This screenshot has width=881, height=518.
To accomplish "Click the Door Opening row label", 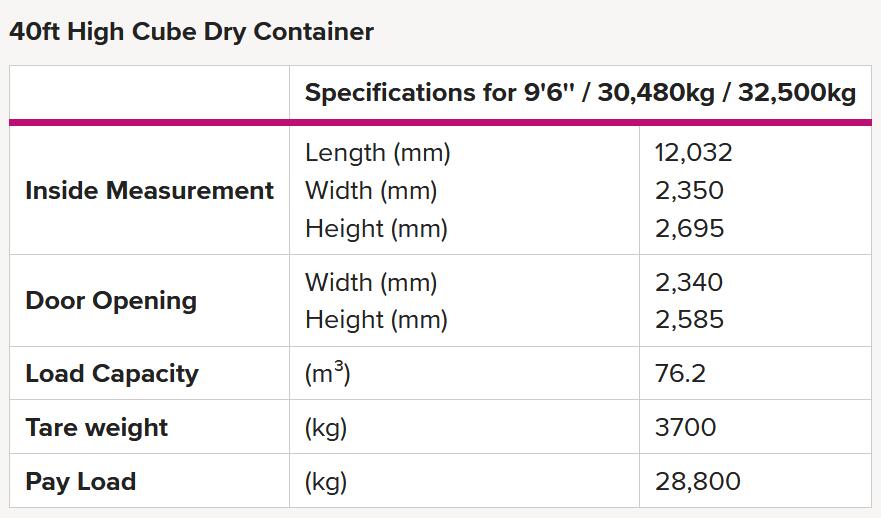I will coord(111,301).
